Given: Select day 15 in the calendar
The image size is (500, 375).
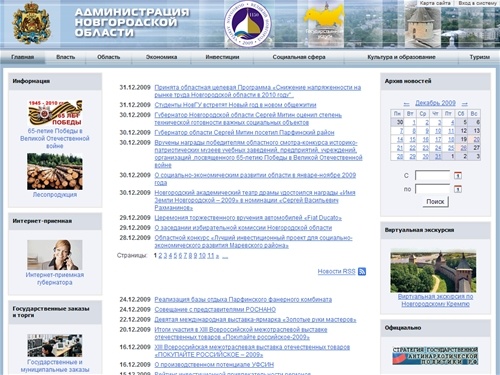Looking at the screenshot, I should click(x=413, y=139).
